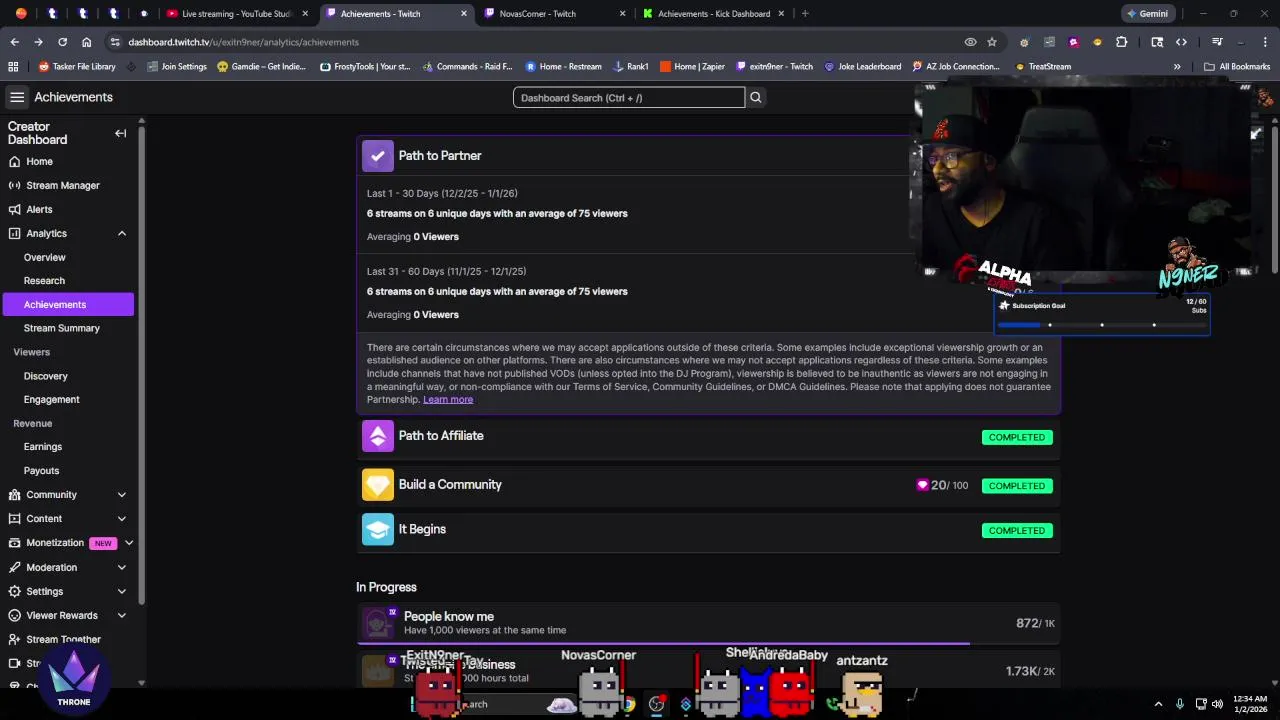Screen dimensions: 1280x720
Task: Open a new browser tab
Action: pyautogui.click(x=805, y=14)
